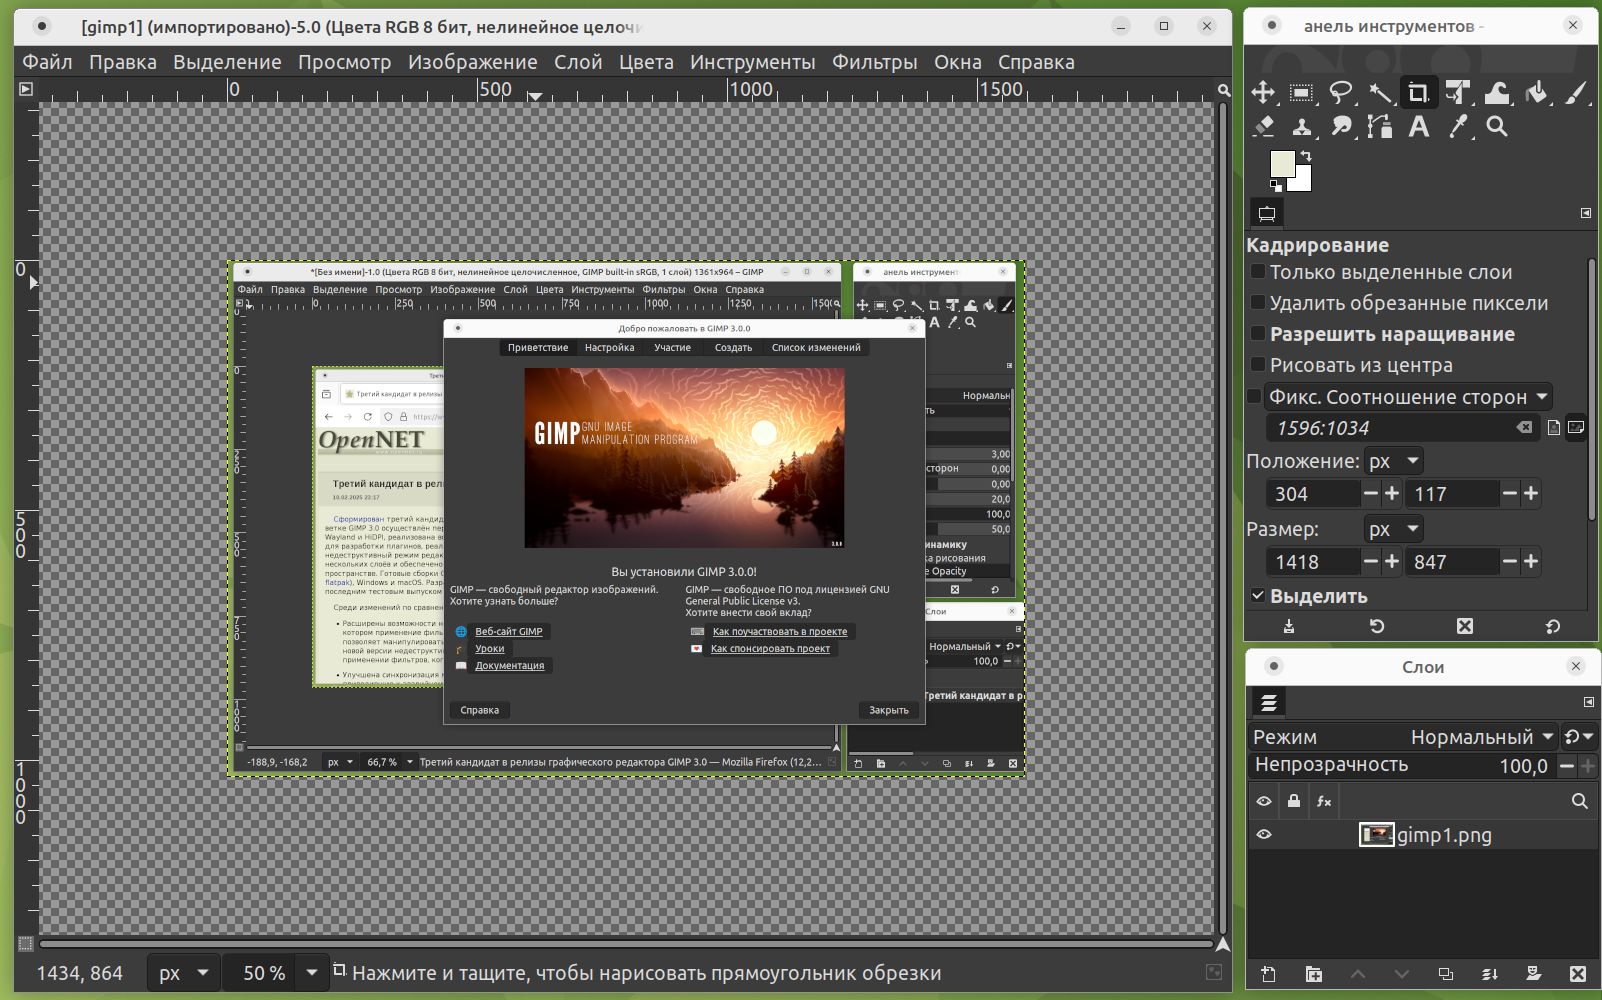Activate the Fuzzy Select magic wand
Viewport: 1602px width, 1000px height.
[x=1380, y=93]
